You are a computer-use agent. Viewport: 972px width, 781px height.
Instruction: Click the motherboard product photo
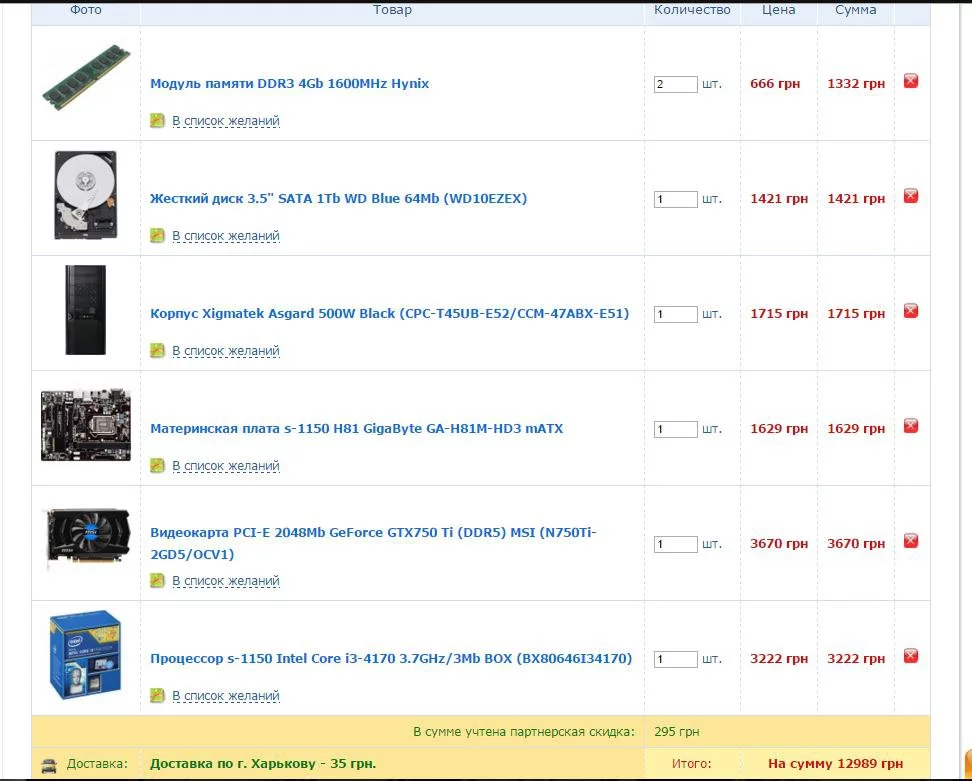point(86,425)
